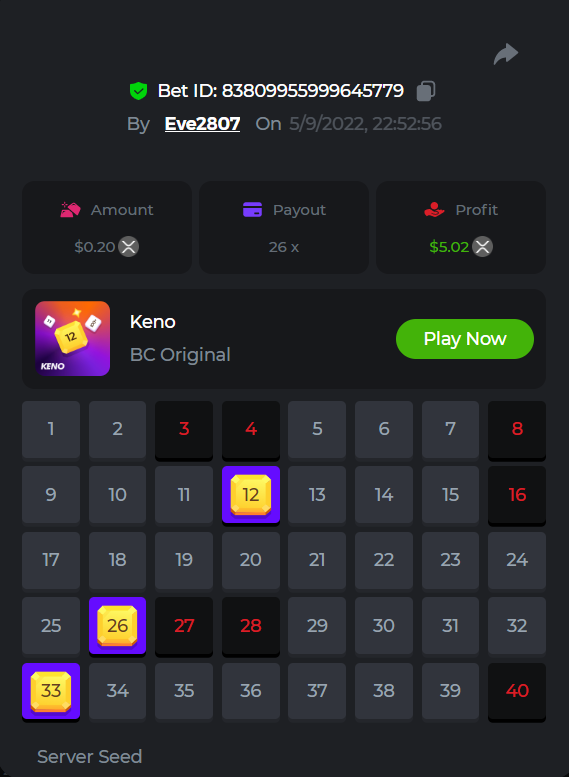The image size is (569, 777).
Task: Click grey number tile 21
Action: point(317,560)
